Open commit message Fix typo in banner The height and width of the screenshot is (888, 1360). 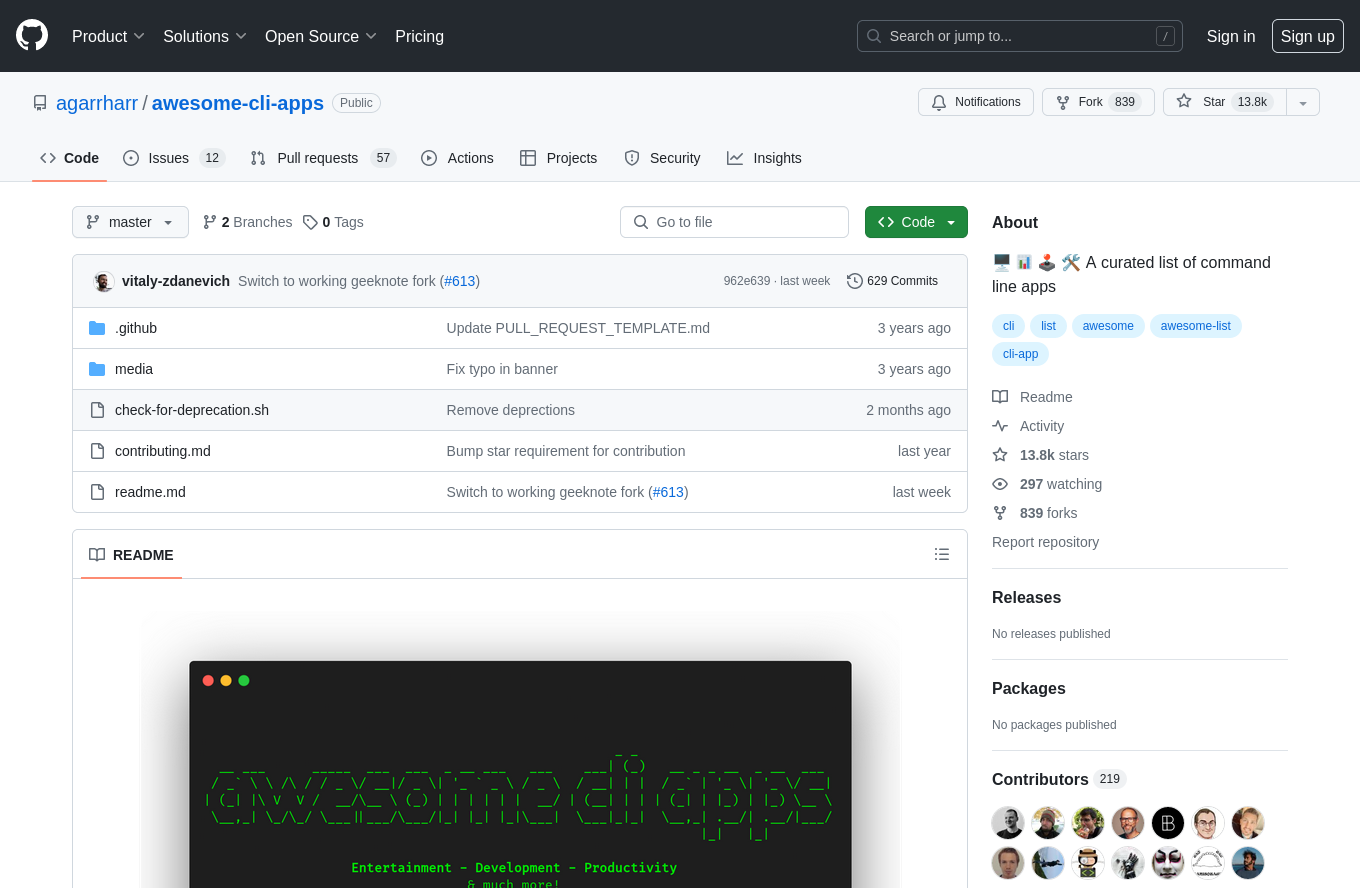click(x=502, y=369)
